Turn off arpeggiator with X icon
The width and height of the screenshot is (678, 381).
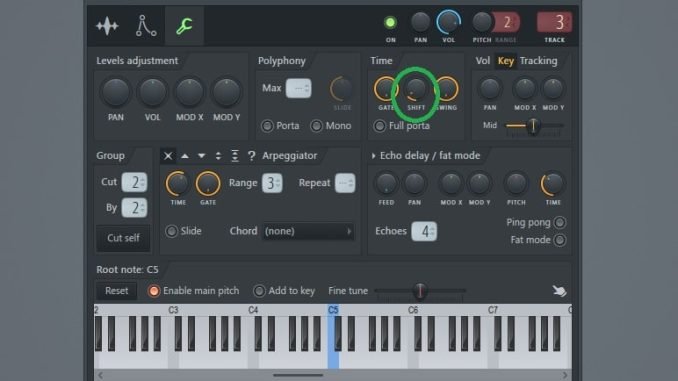tap(168, 156)
